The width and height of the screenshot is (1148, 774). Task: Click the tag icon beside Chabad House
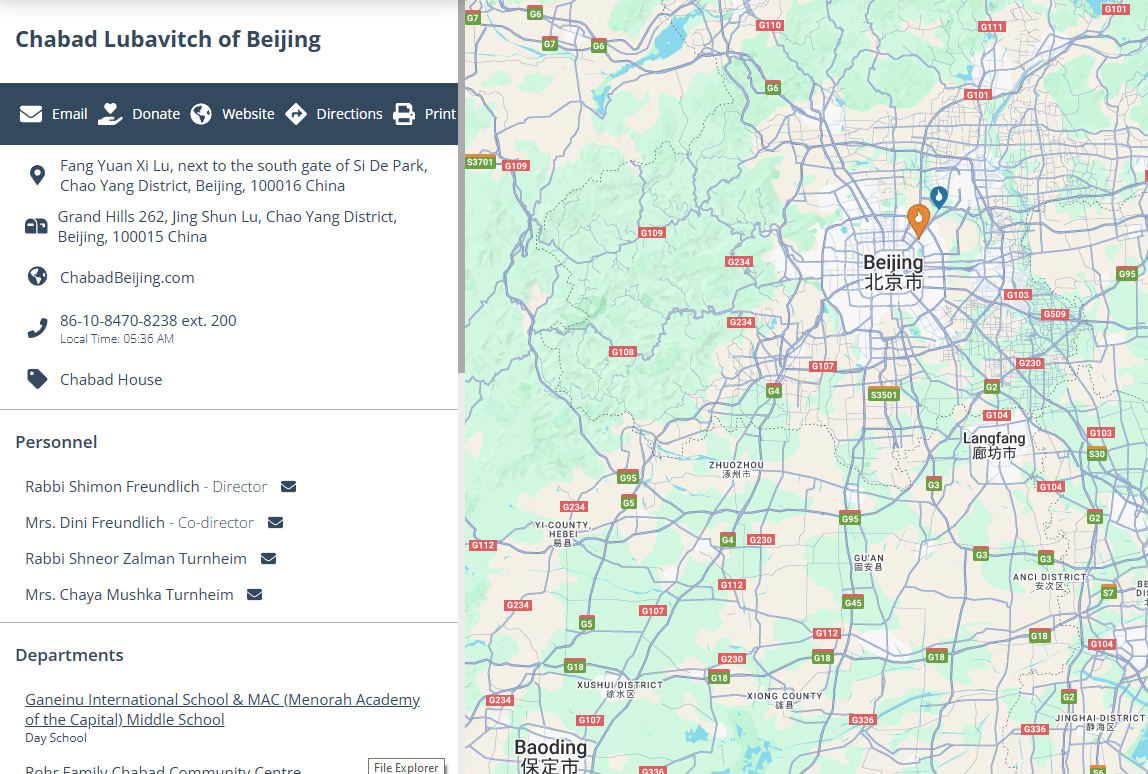[37, 379]
